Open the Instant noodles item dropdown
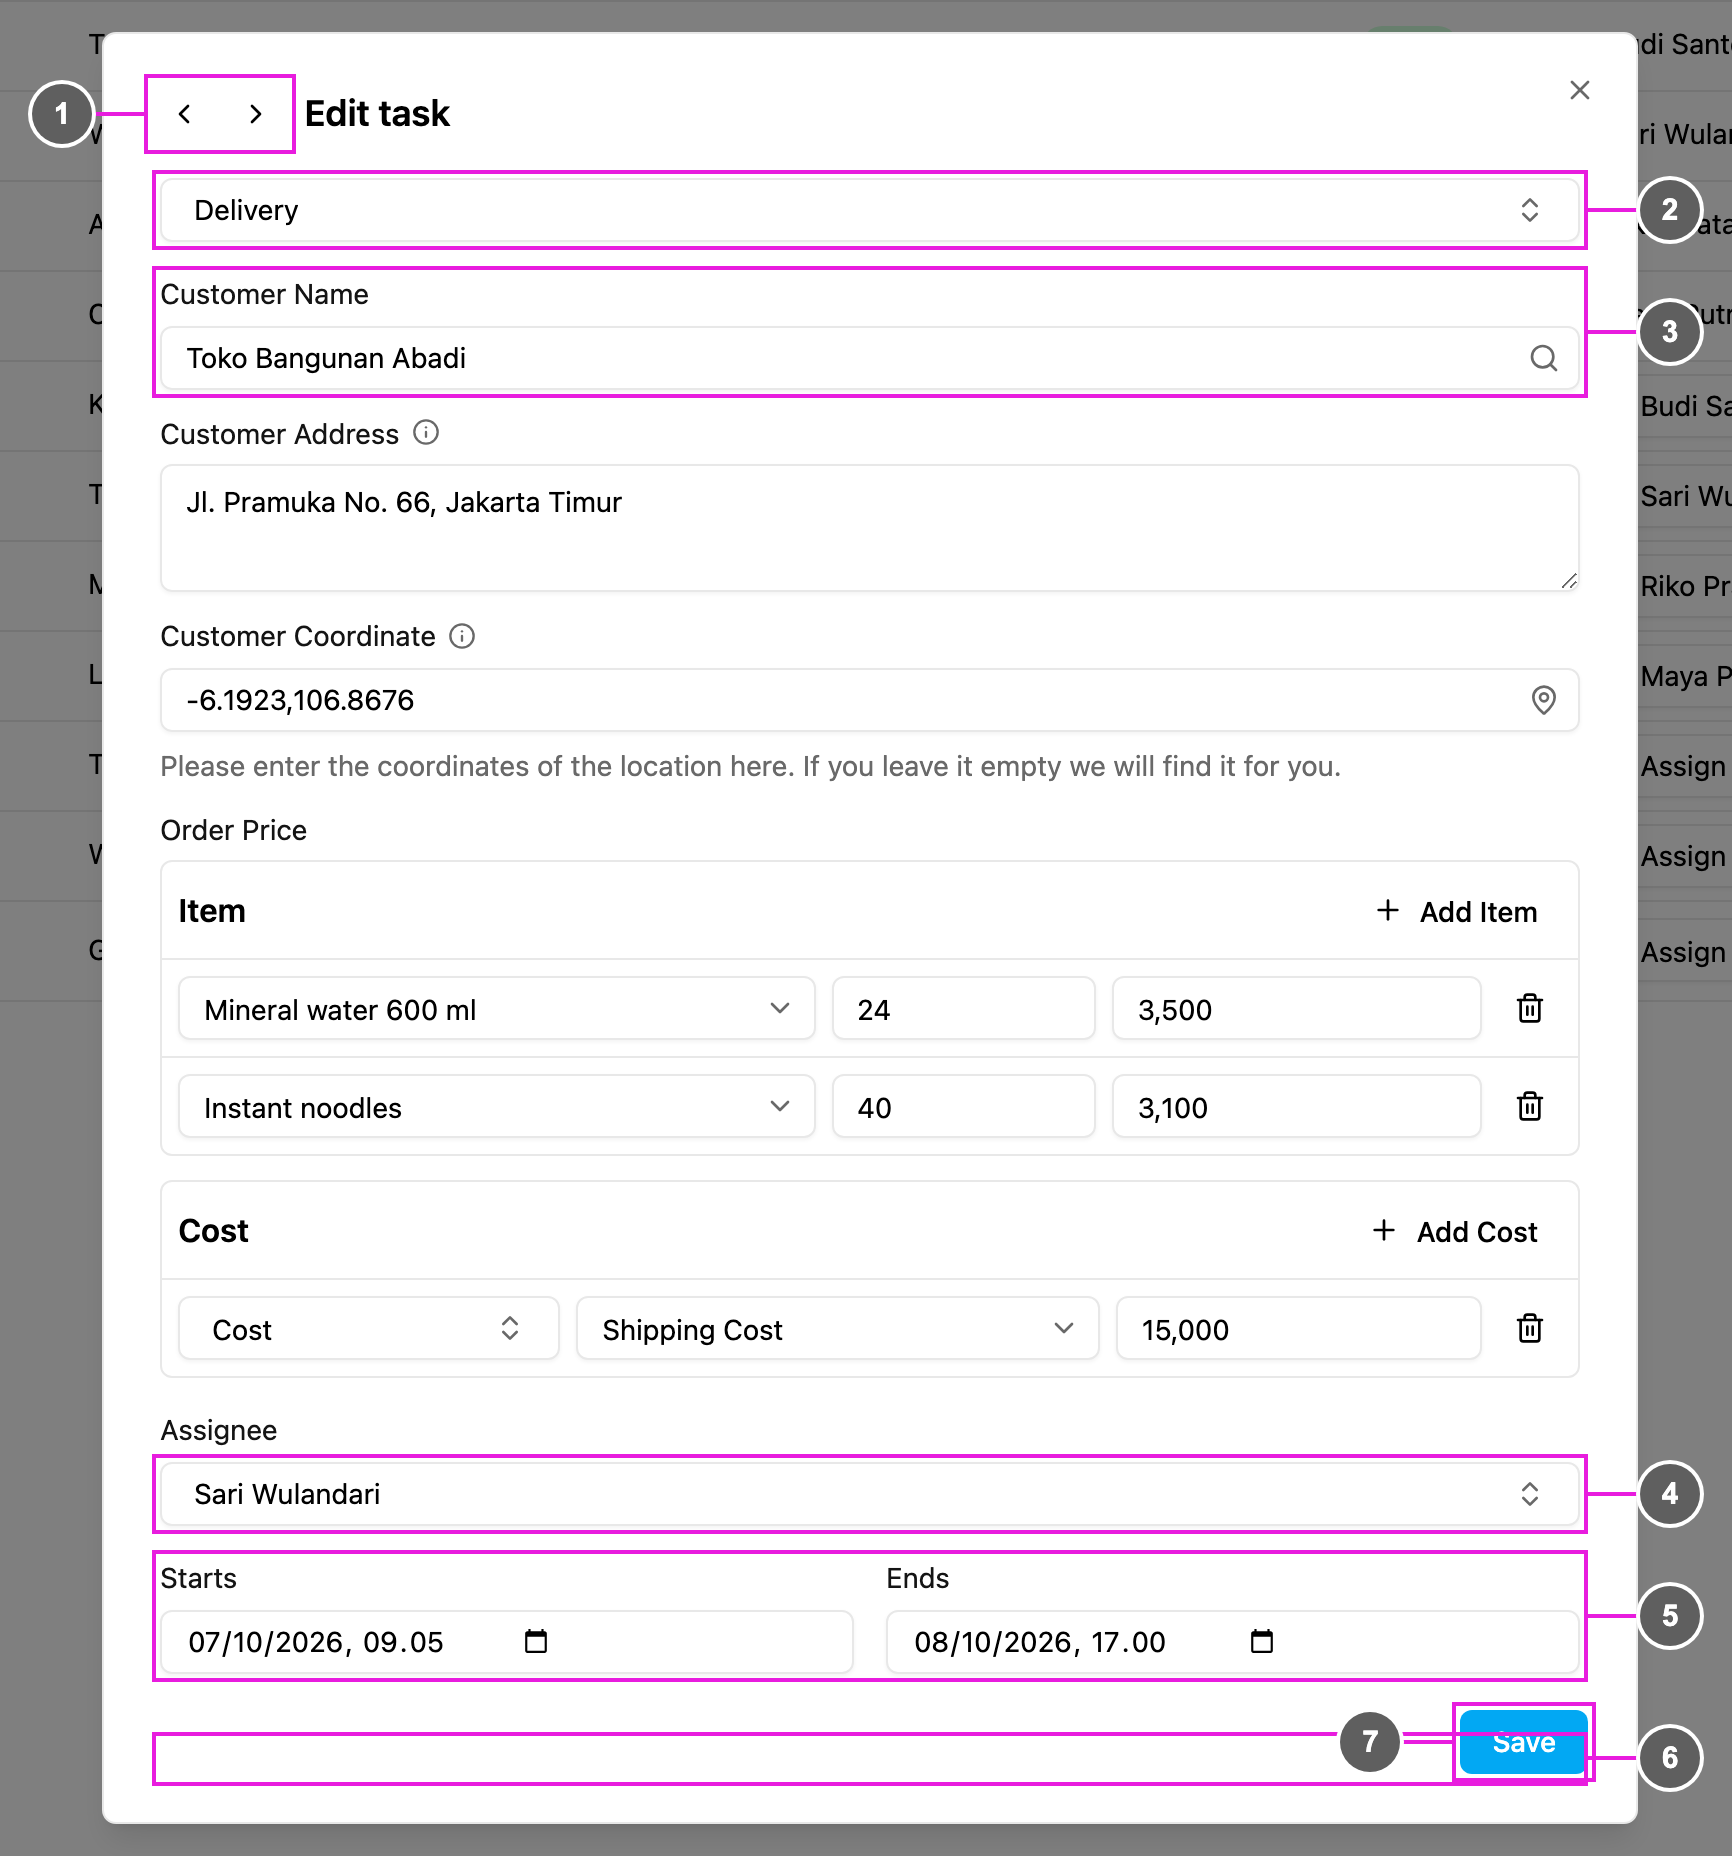1732x1856 pixels. (x=497, y=1107)
